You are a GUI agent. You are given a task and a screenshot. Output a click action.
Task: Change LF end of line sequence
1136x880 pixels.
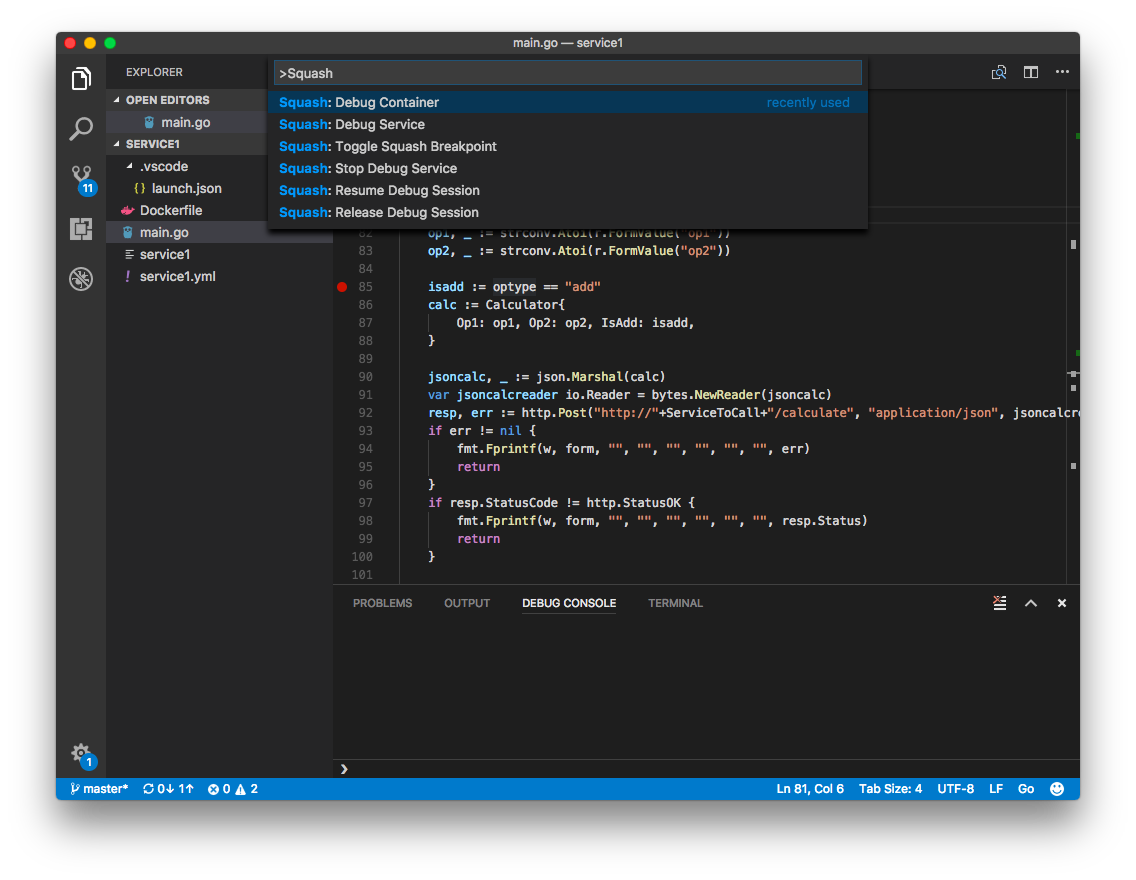coord(996,789)
